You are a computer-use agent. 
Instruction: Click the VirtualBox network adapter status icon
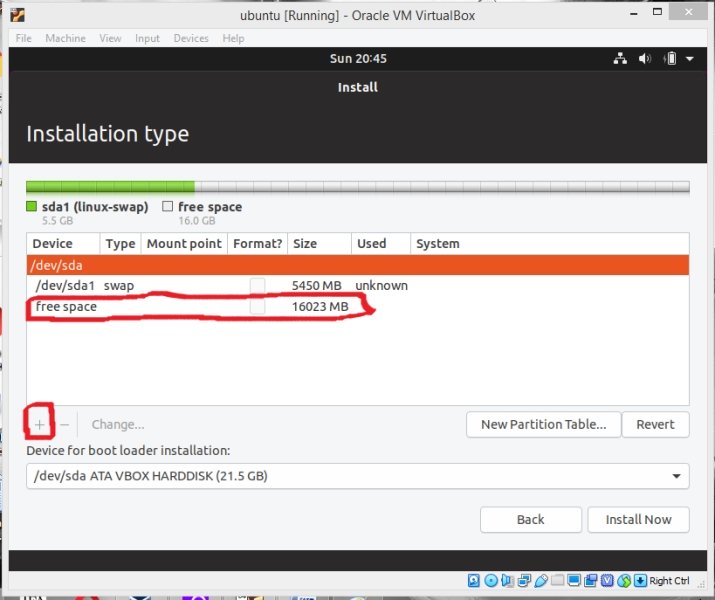pyautogui.click(x=524, y=580)
